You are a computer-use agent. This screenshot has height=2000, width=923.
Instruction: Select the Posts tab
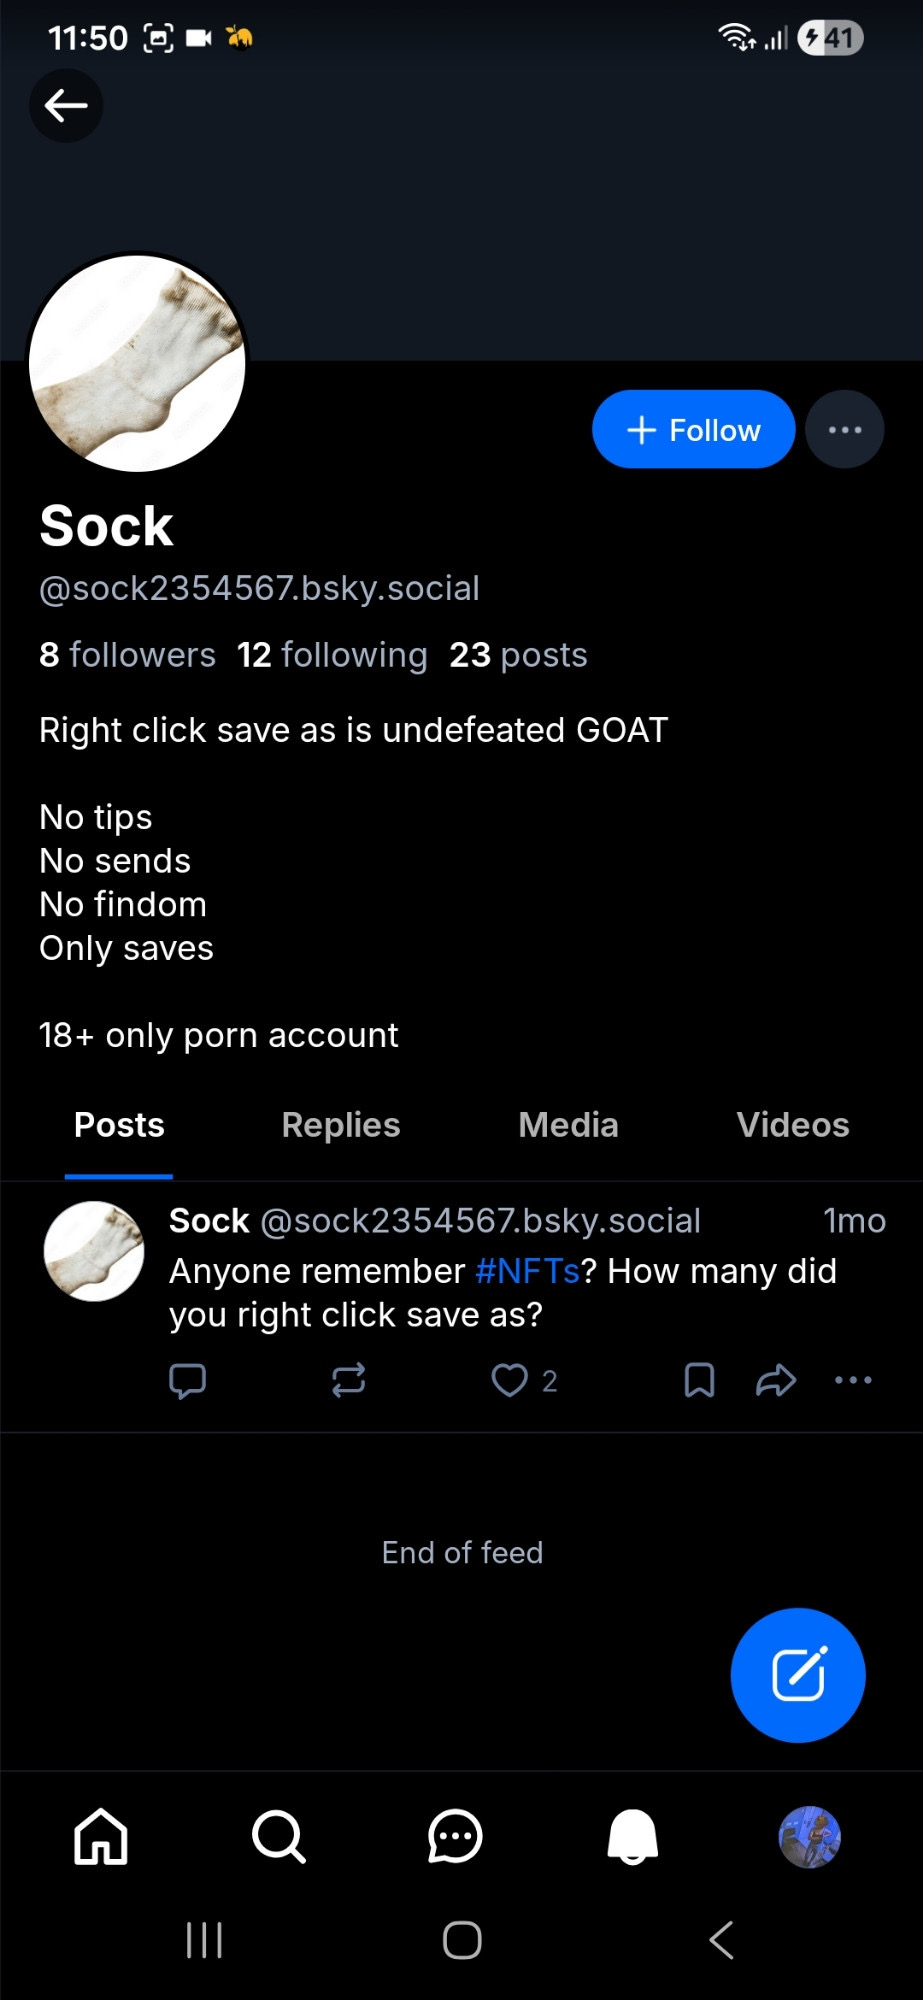tap(119, 1125)
